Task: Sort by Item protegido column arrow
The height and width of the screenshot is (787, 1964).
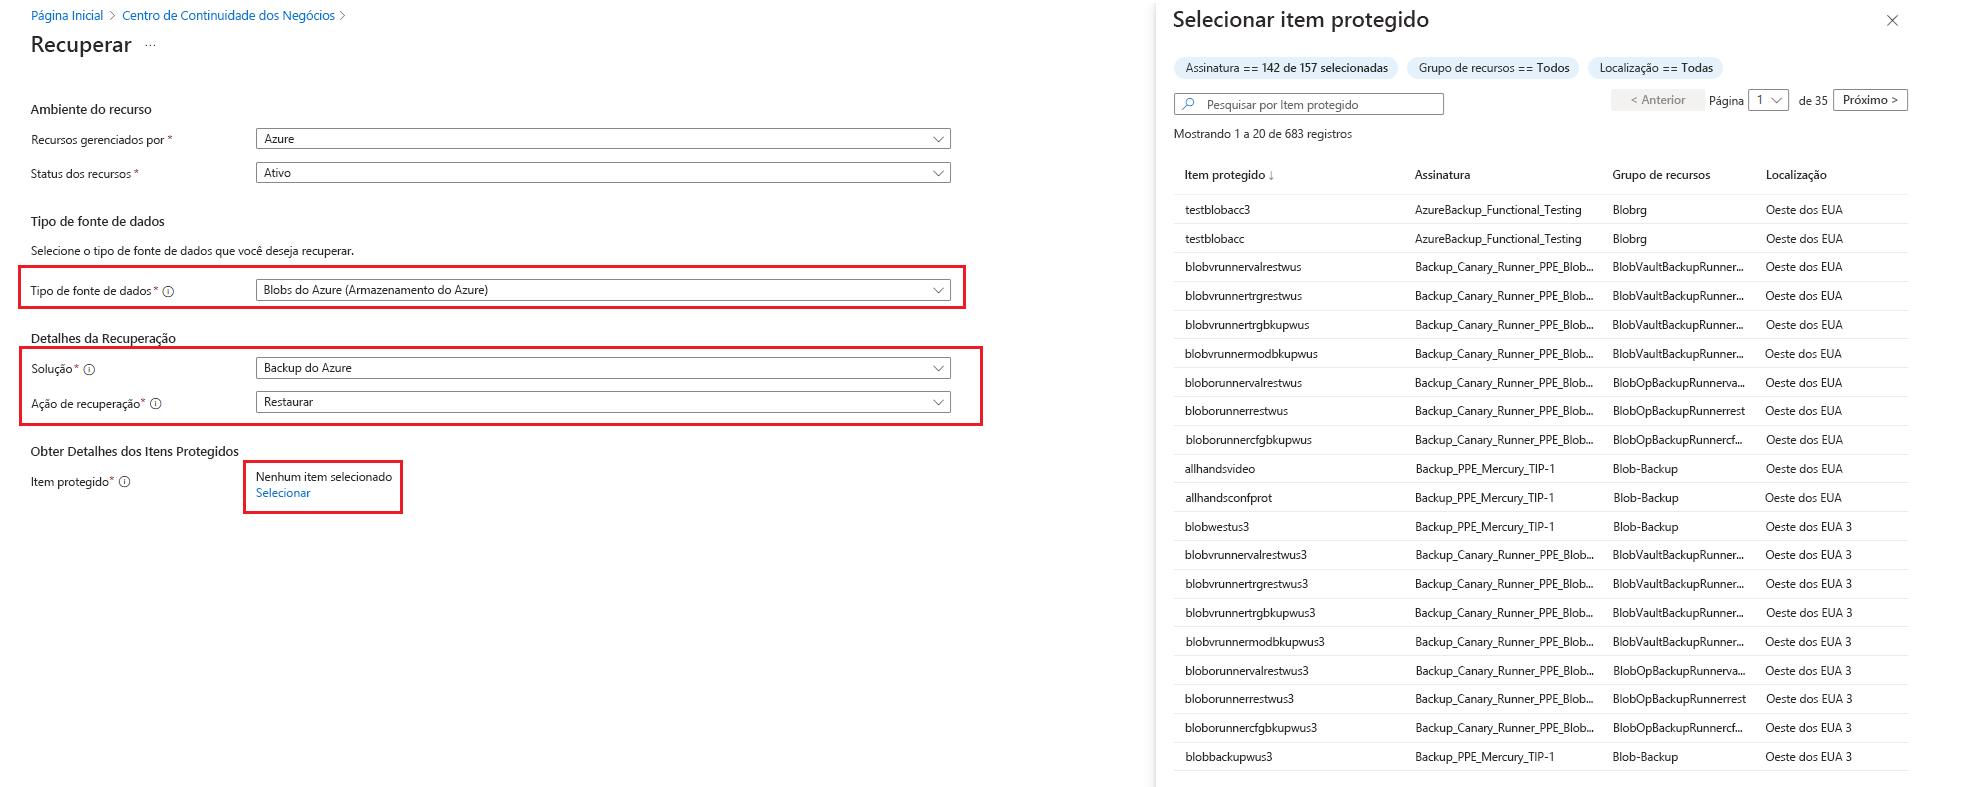Action: pos(1271,176)
